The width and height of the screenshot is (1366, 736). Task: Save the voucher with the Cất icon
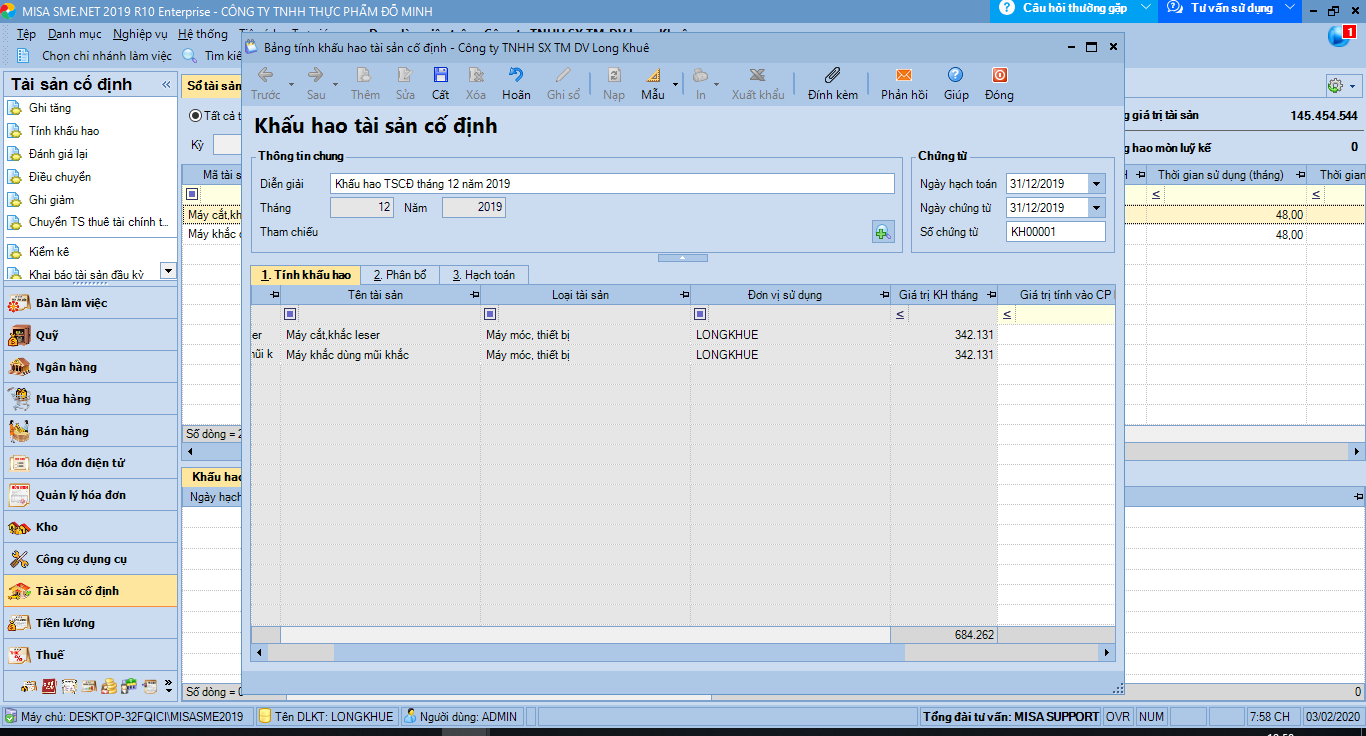tap(440, 75)
